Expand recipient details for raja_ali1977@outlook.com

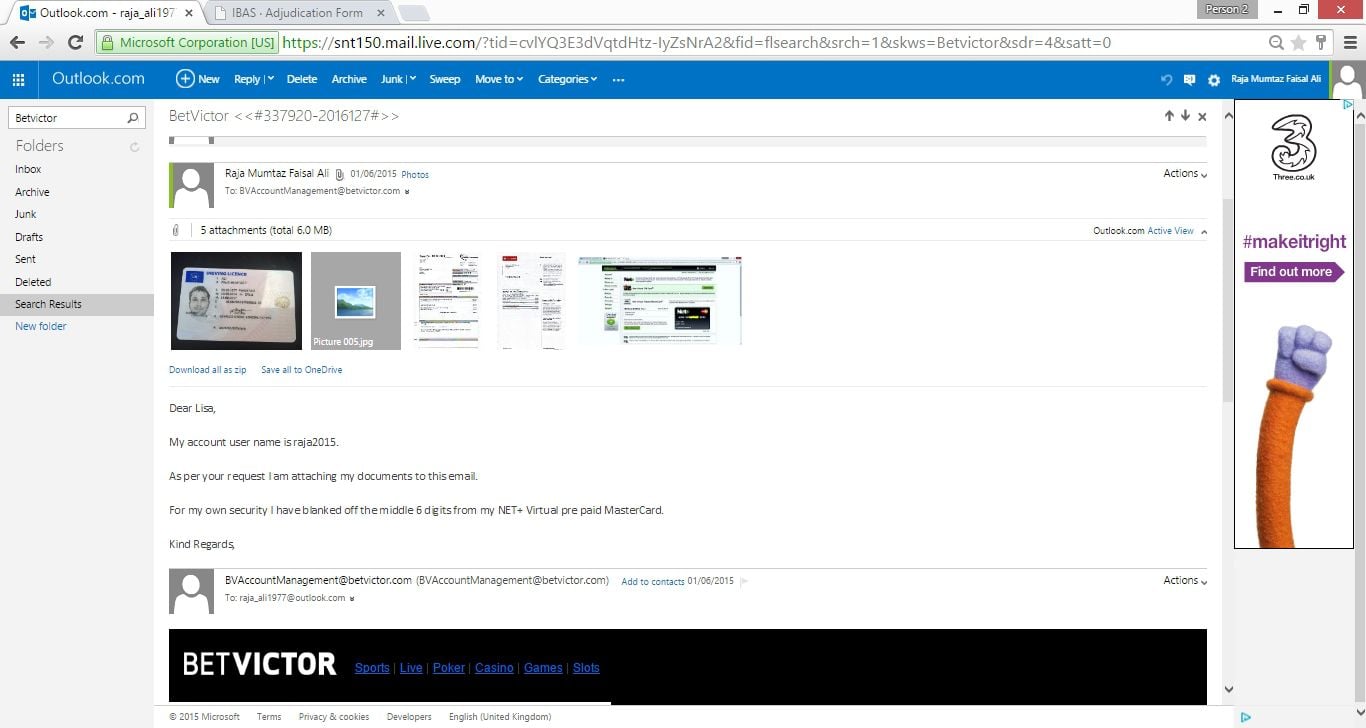point(351,598)
